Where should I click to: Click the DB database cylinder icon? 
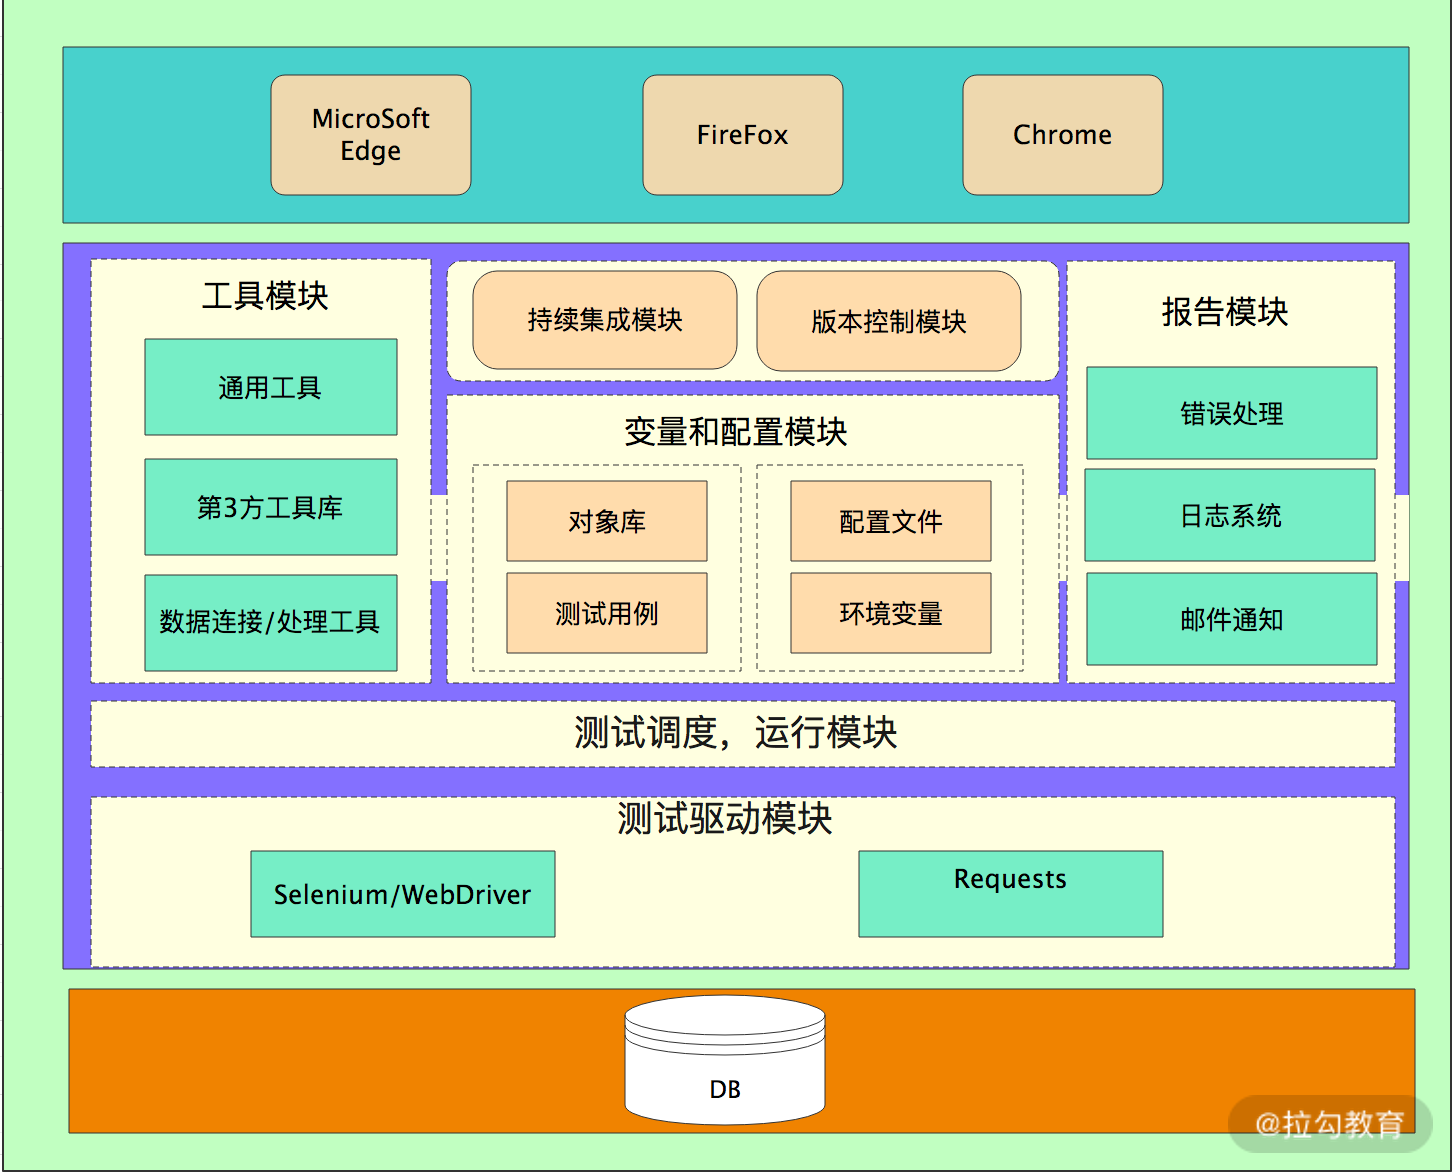point(725,1060)
